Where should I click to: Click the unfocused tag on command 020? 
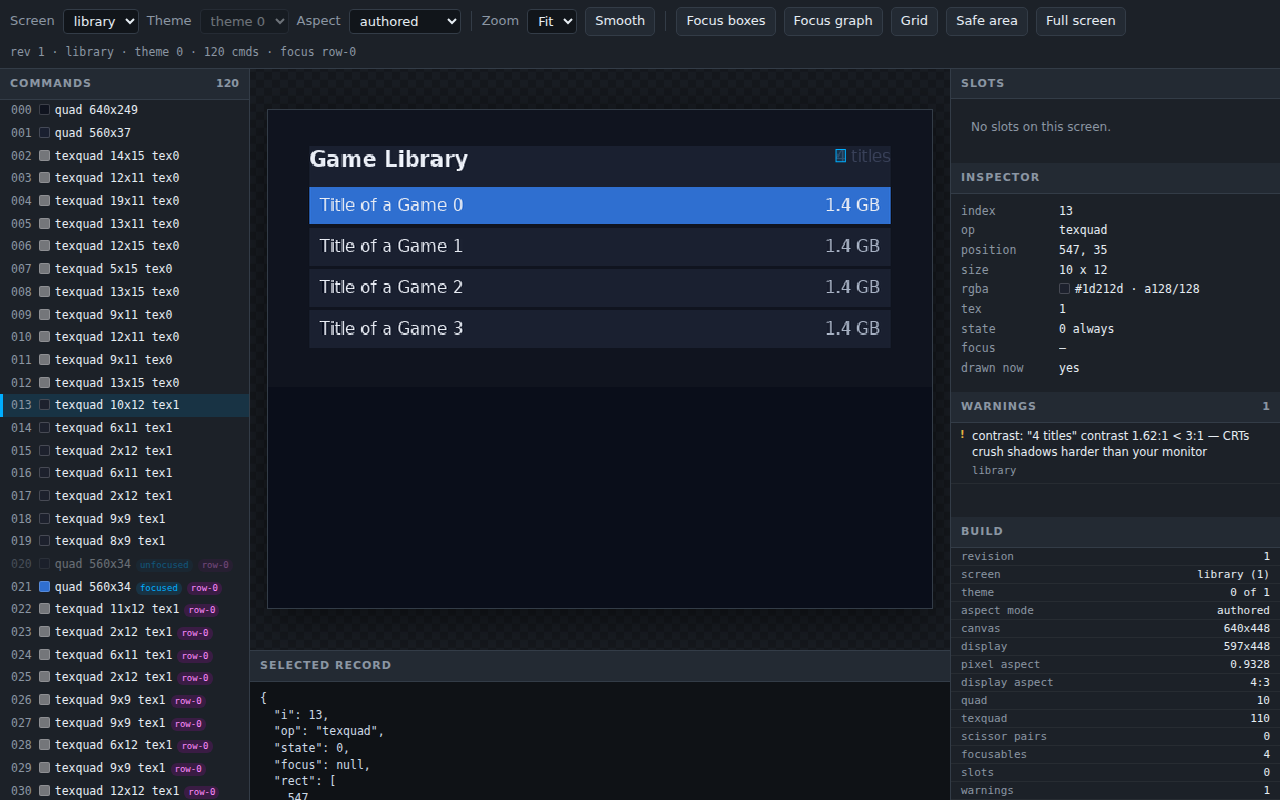(x=165, y=565)
